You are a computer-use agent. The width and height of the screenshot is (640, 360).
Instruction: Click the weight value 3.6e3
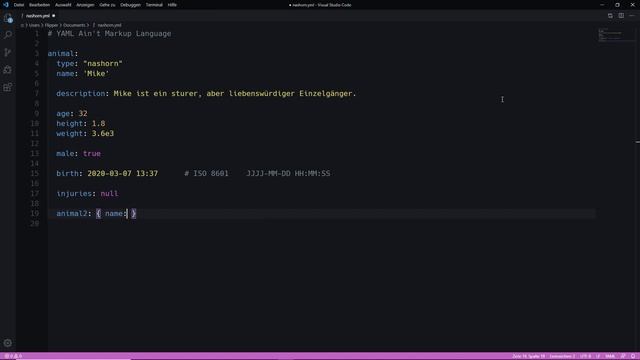(103, 133)
